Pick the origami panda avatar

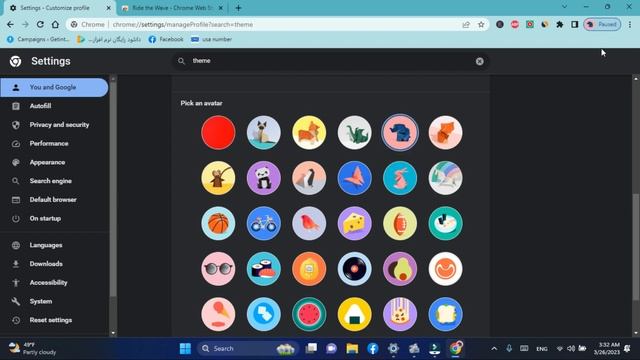(x=264, y=178)
